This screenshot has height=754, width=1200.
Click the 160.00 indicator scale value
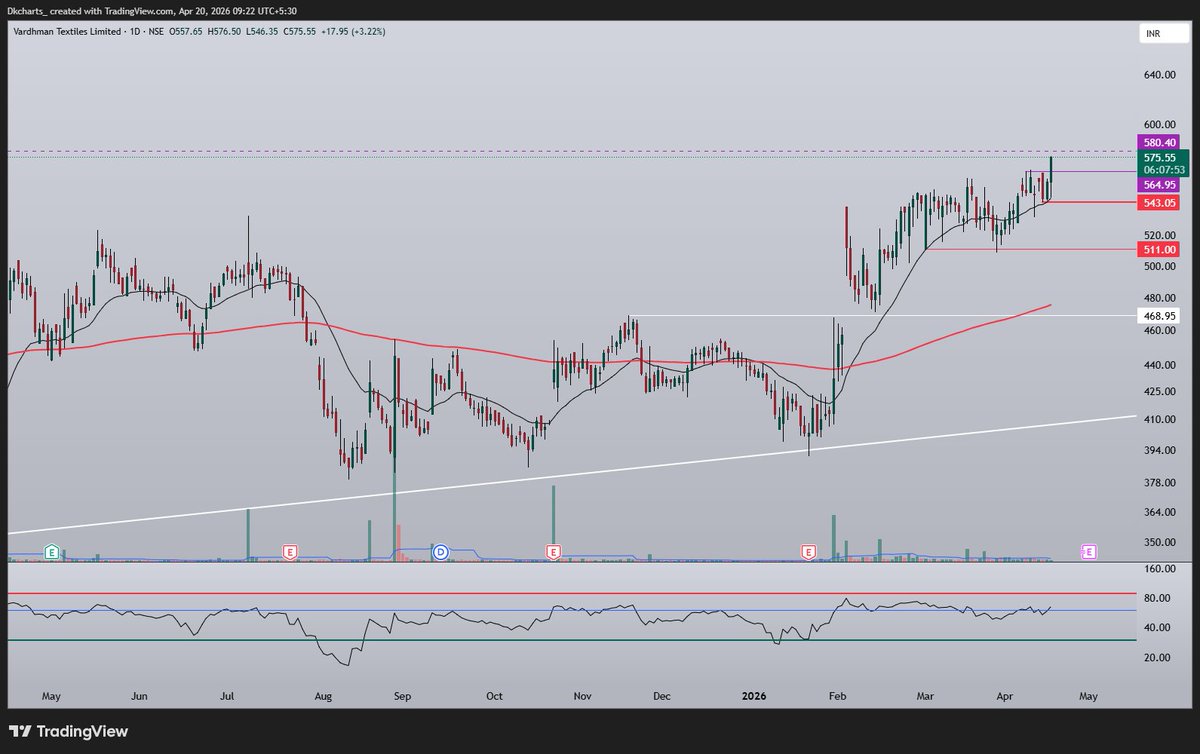pos(1158,569)
